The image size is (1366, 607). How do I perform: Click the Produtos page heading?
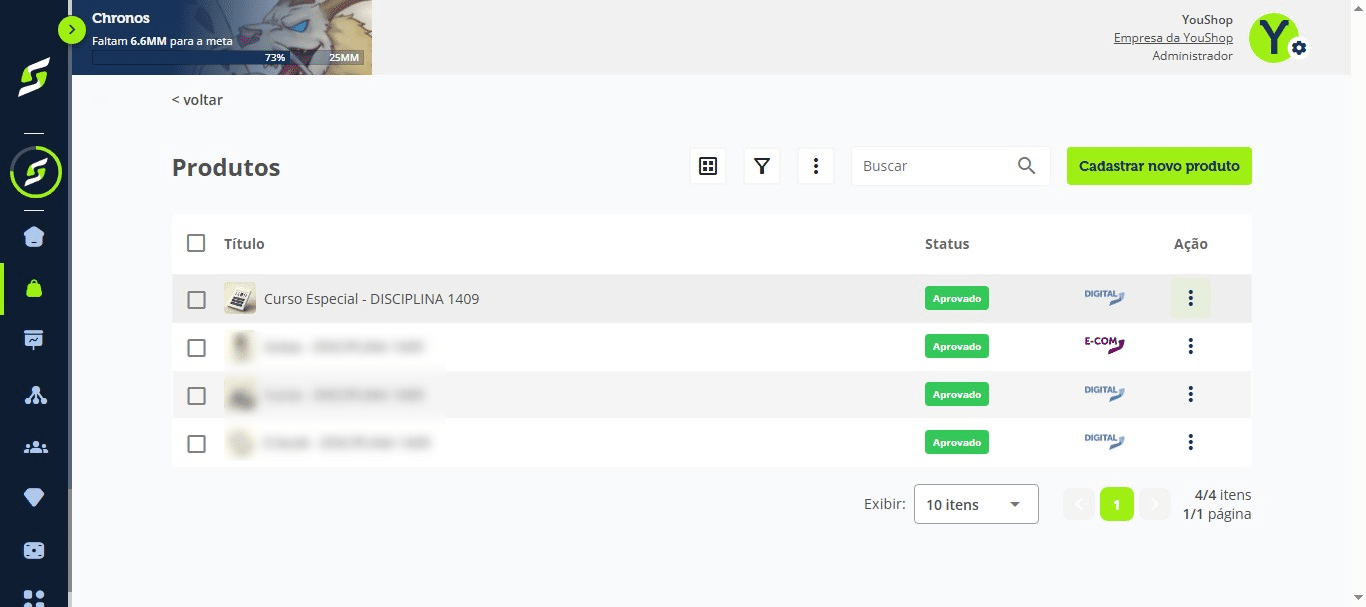(x=226, y=167)
